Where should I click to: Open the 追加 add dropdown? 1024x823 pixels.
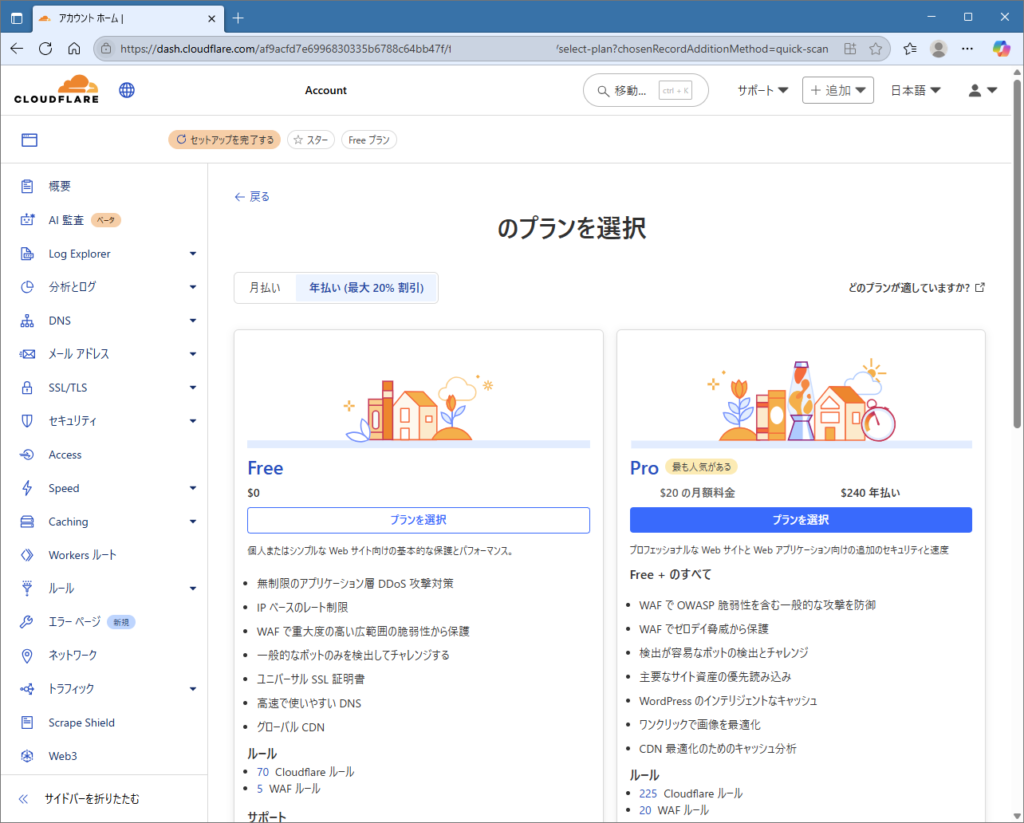point(838,90)
